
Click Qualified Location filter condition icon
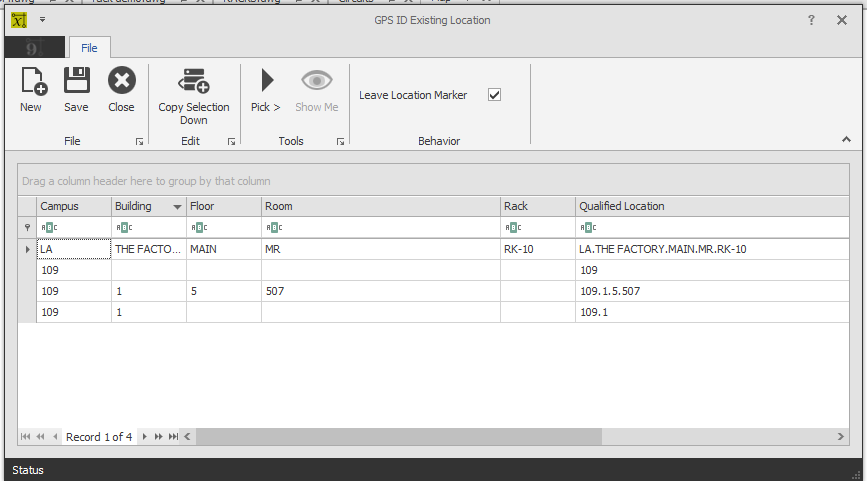pyautogui.click(x=588, y=227)
